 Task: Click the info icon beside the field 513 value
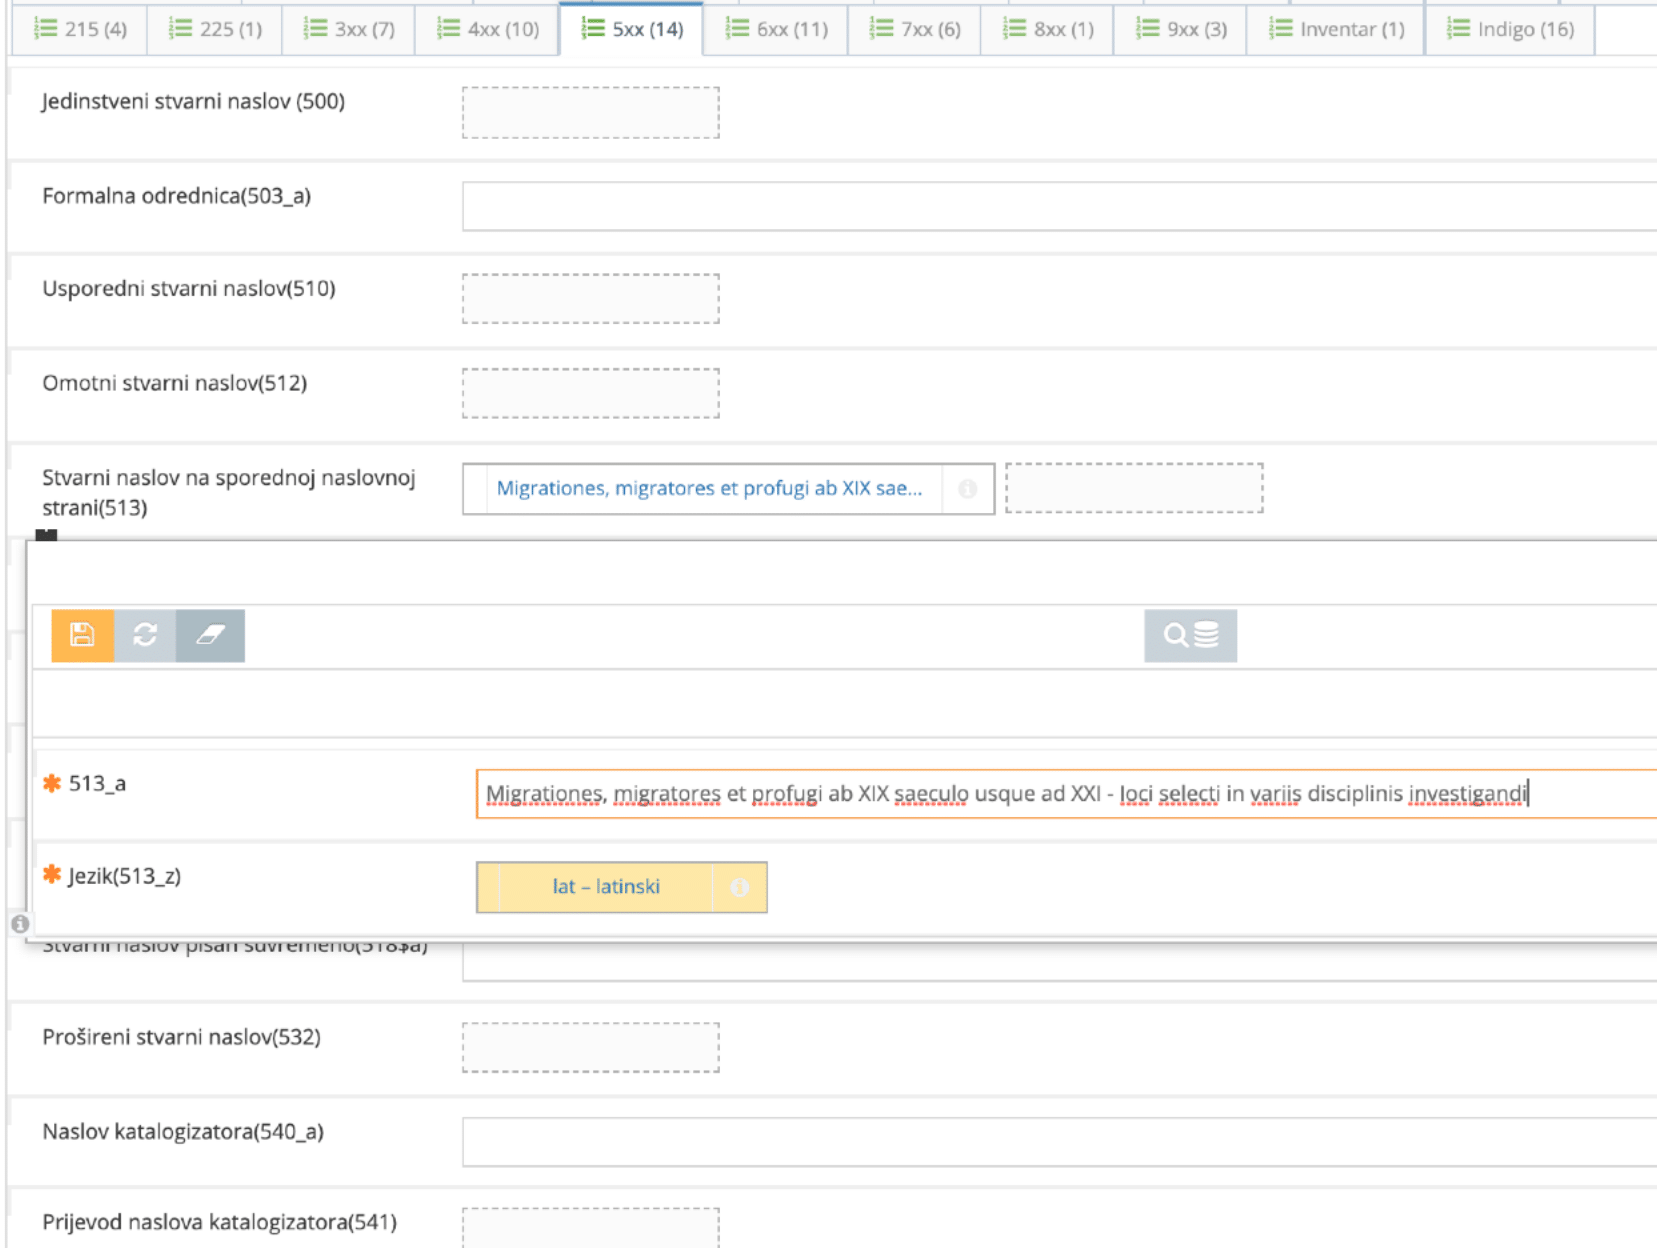tap(966, 489)
